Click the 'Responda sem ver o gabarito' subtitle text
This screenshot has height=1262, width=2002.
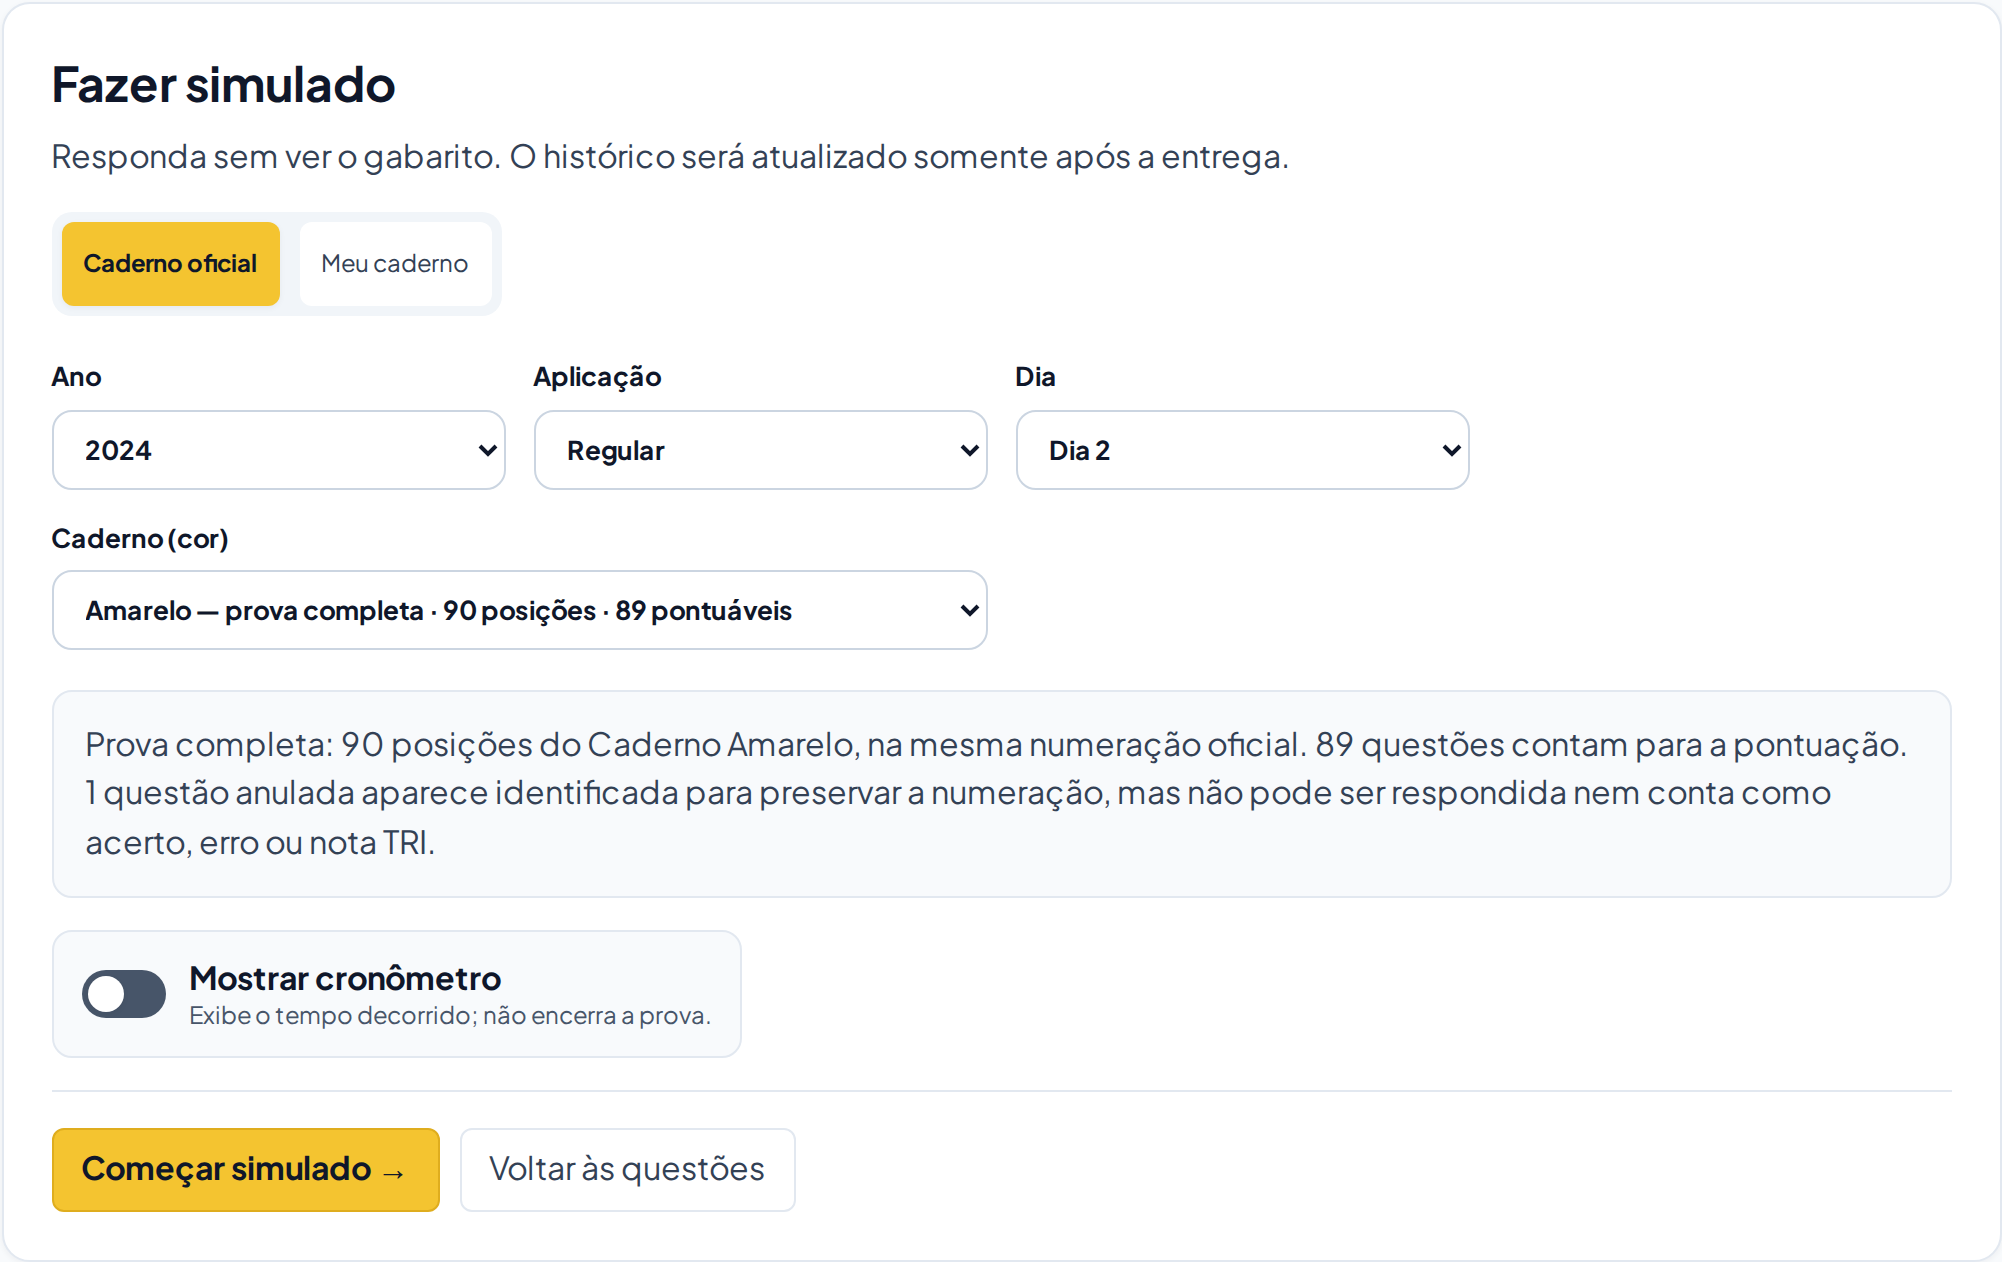pos(670,157)
